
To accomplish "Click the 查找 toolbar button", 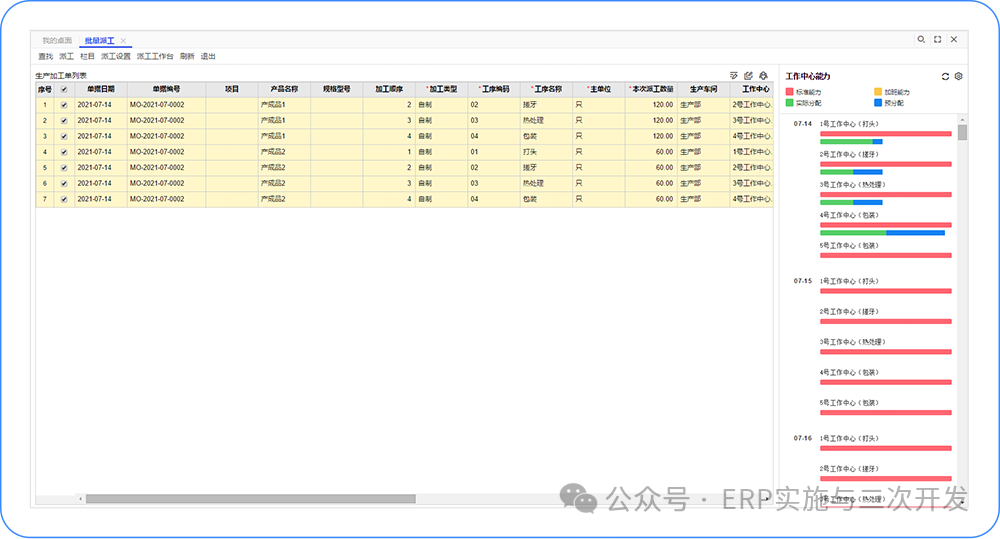I will 45,57.
